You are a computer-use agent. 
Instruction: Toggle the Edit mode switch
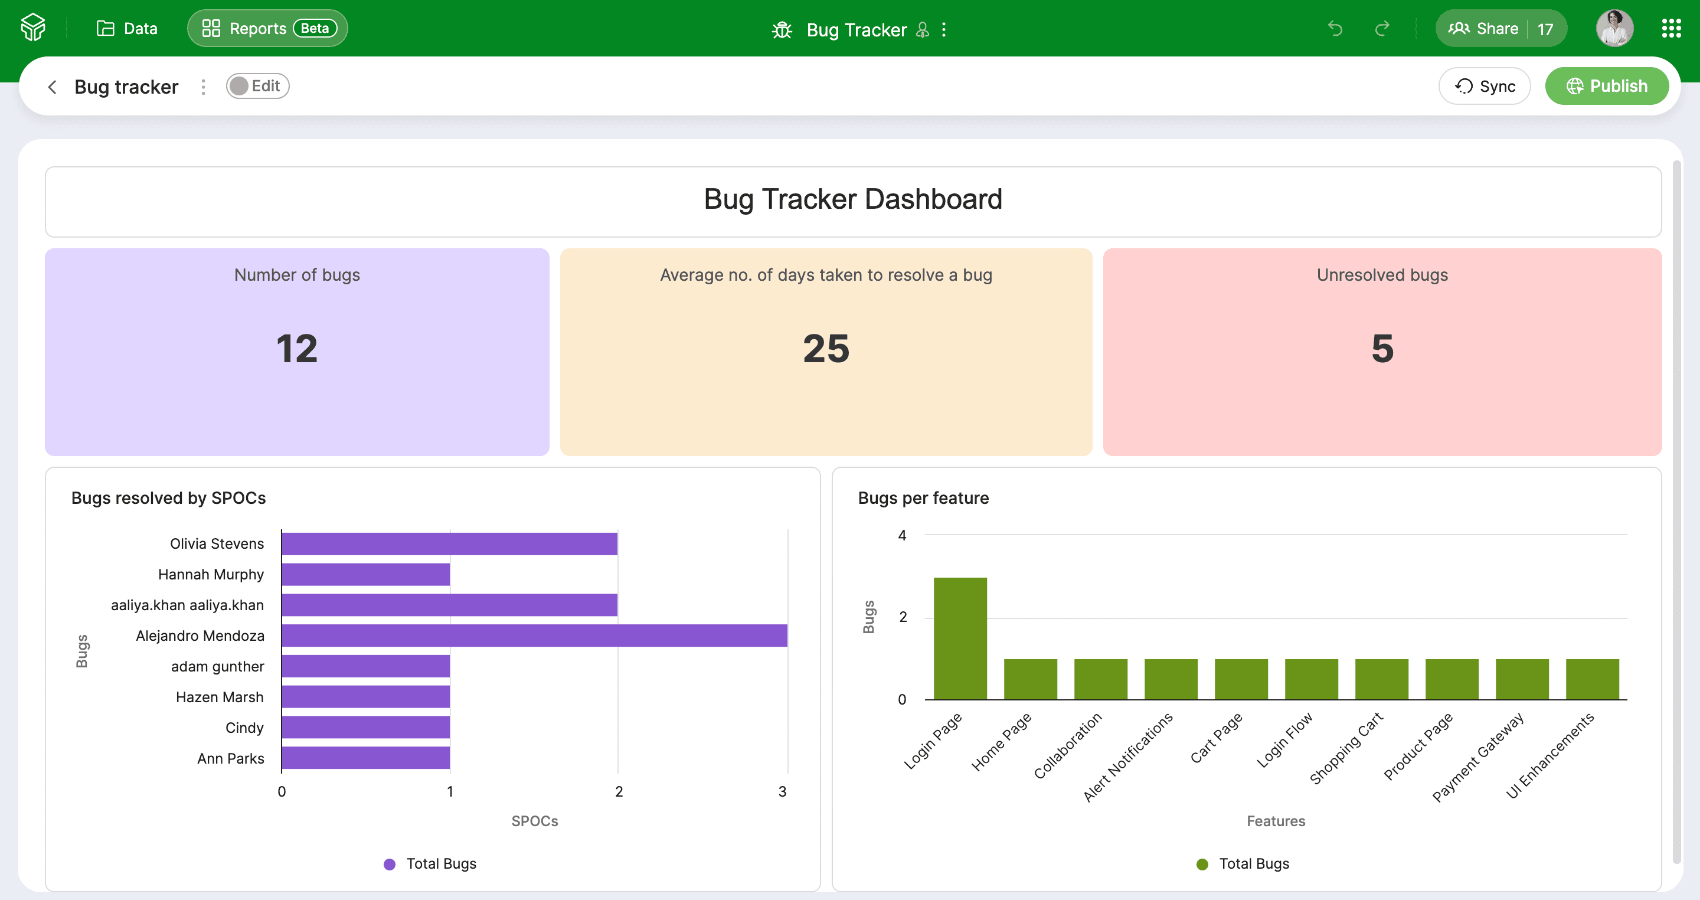257,86
